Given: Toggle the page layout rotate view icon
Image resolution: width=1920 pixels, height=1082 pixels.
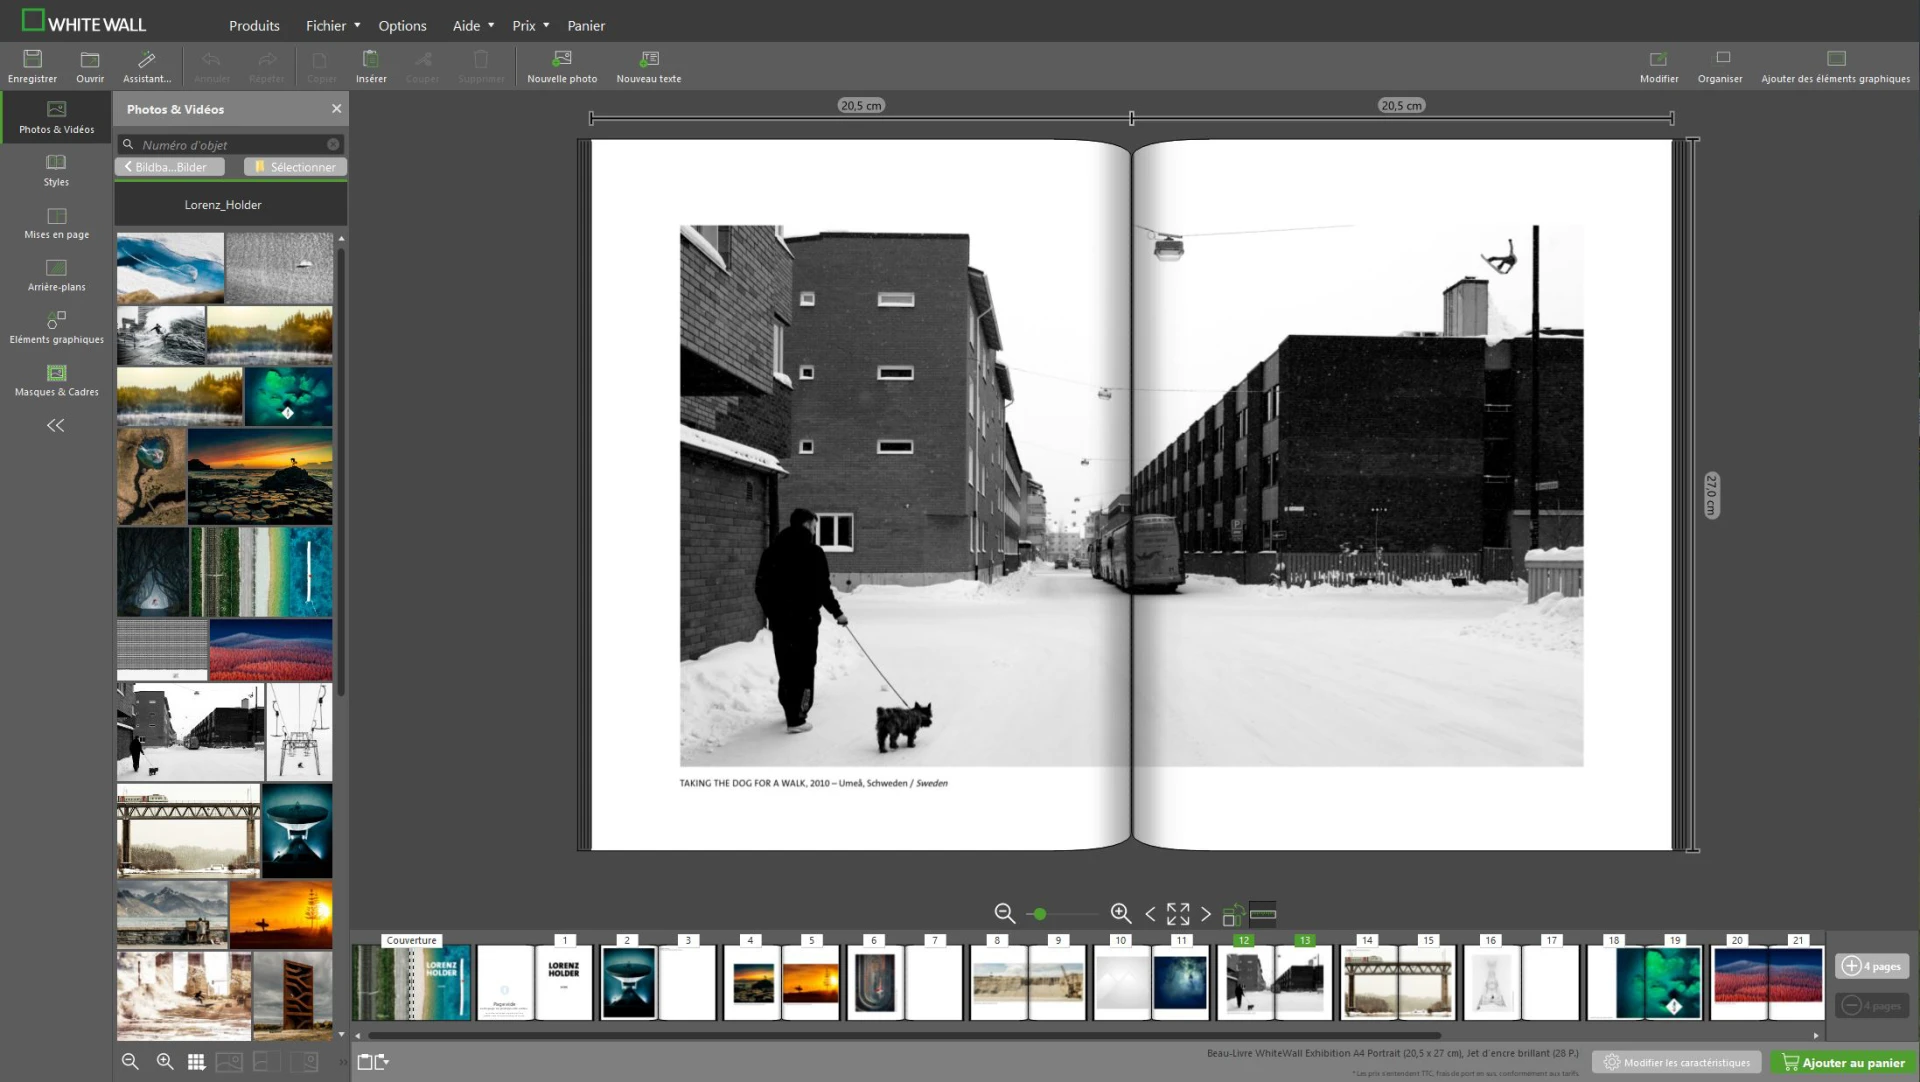Looking at the screenshot, I should pos(1233,914).
